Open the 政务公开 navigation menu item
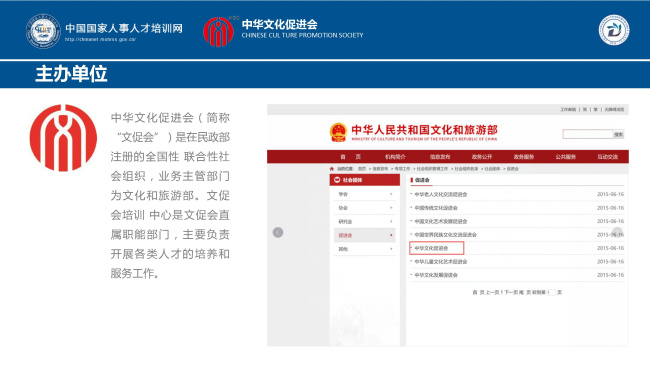Viewport: 650px width, 365px height. (482, 157)
